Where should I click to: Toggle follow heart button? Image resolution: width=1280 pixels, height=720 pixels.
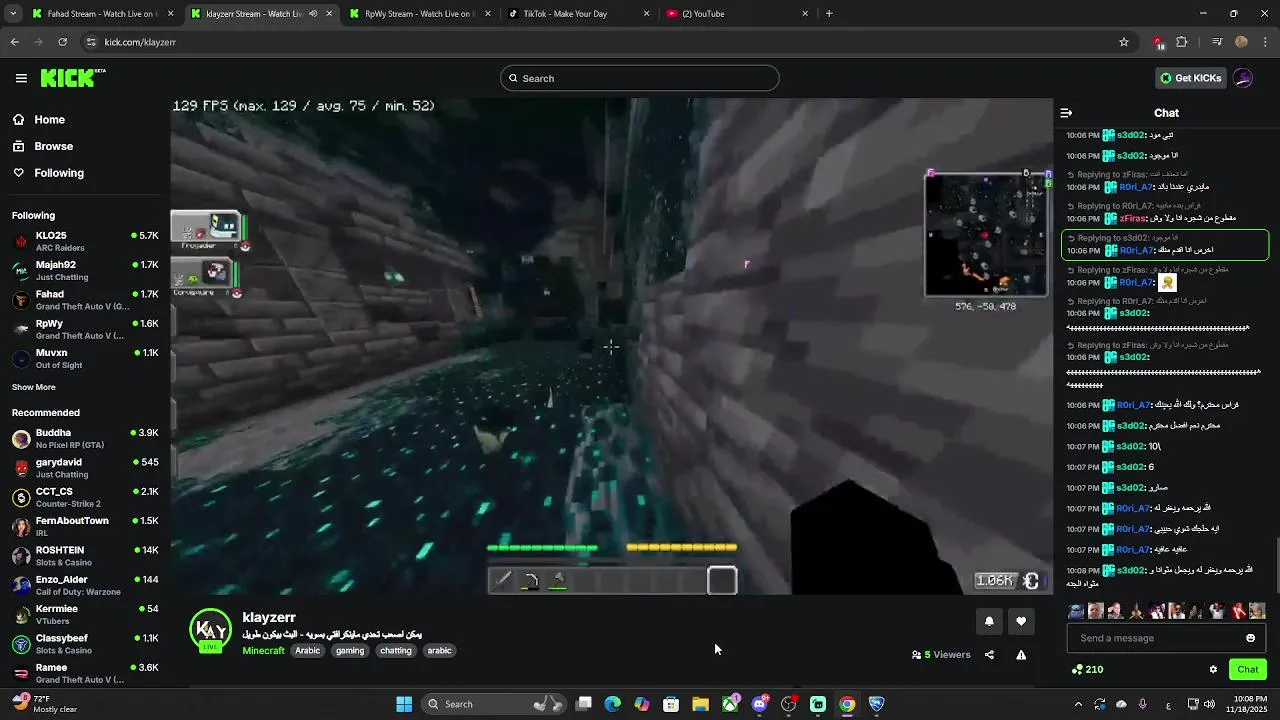1021,621
